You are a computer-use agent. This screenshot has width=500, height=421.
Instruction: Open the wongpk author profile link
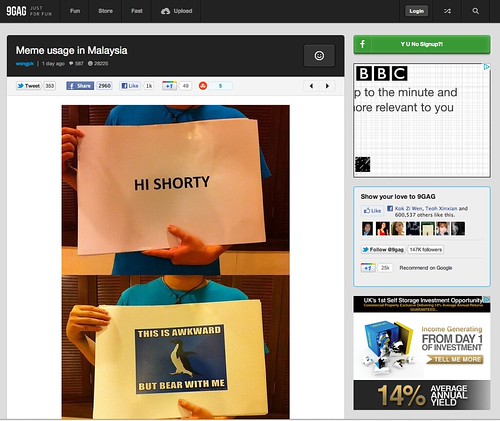pos(25,64)
